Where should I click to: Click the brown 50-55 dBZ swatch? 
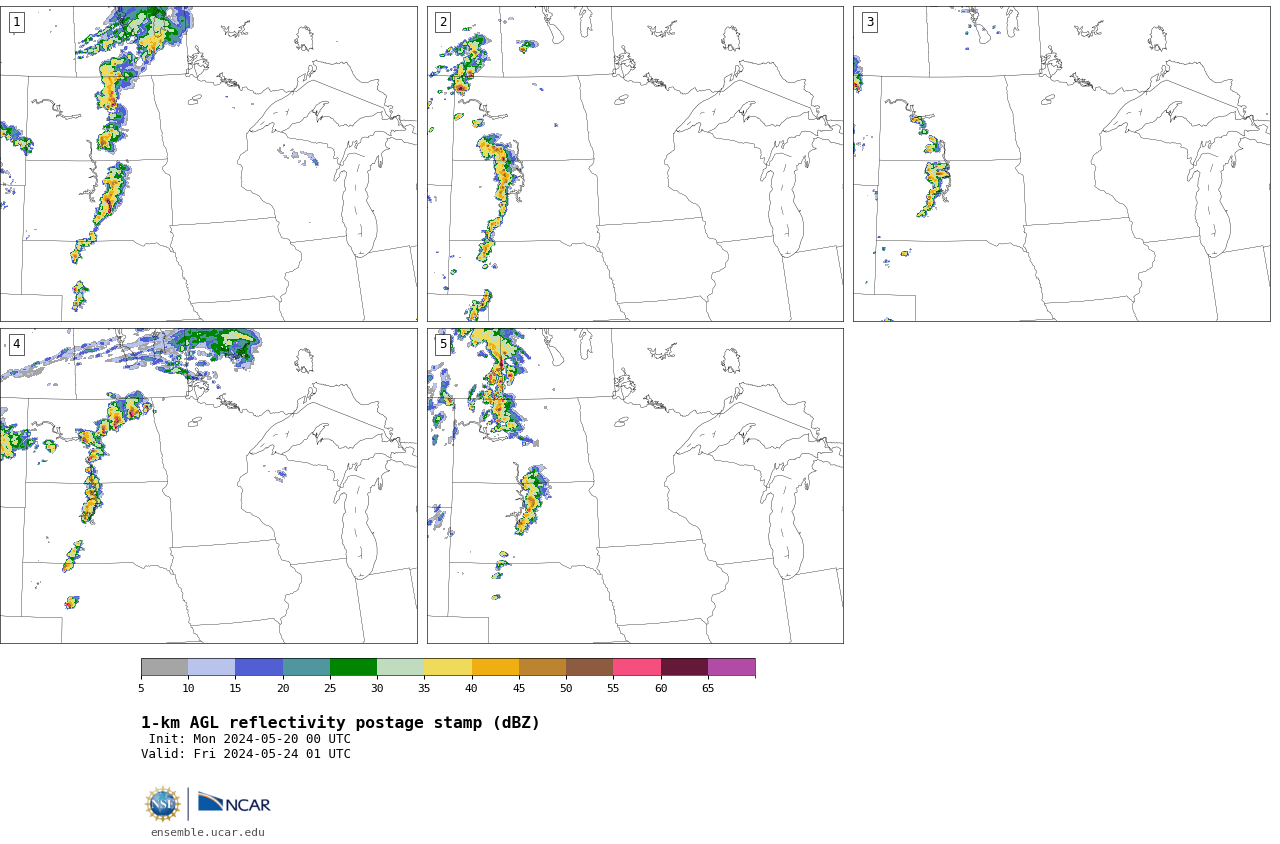click(x=589, y=667)
